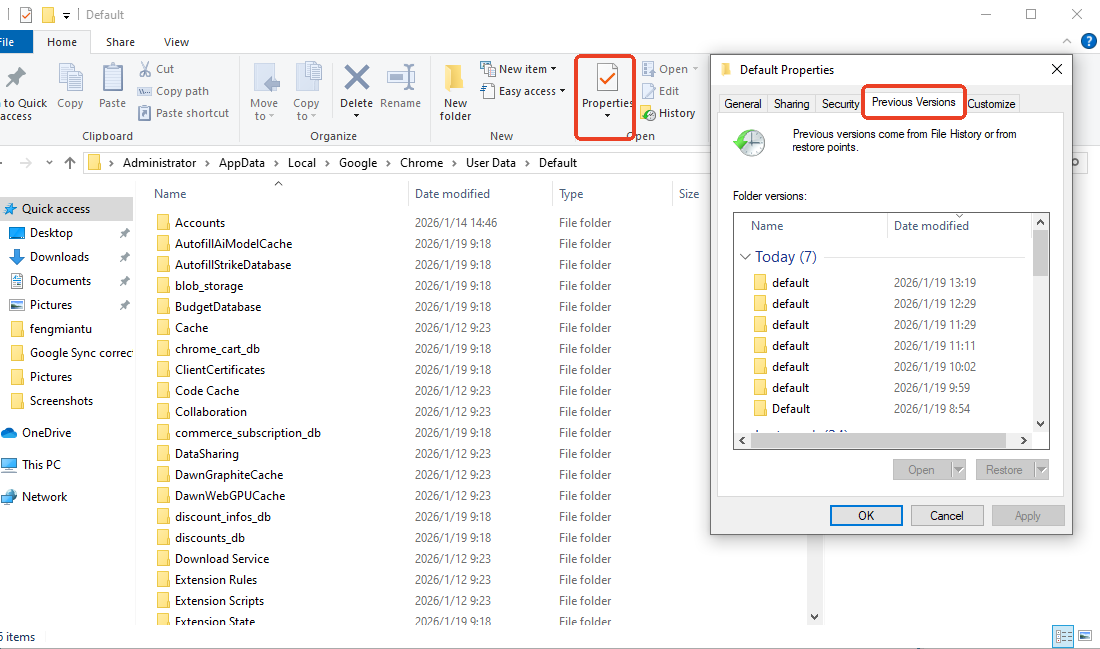
Task: Open the View ribbon tab
Action: [176, 42]
